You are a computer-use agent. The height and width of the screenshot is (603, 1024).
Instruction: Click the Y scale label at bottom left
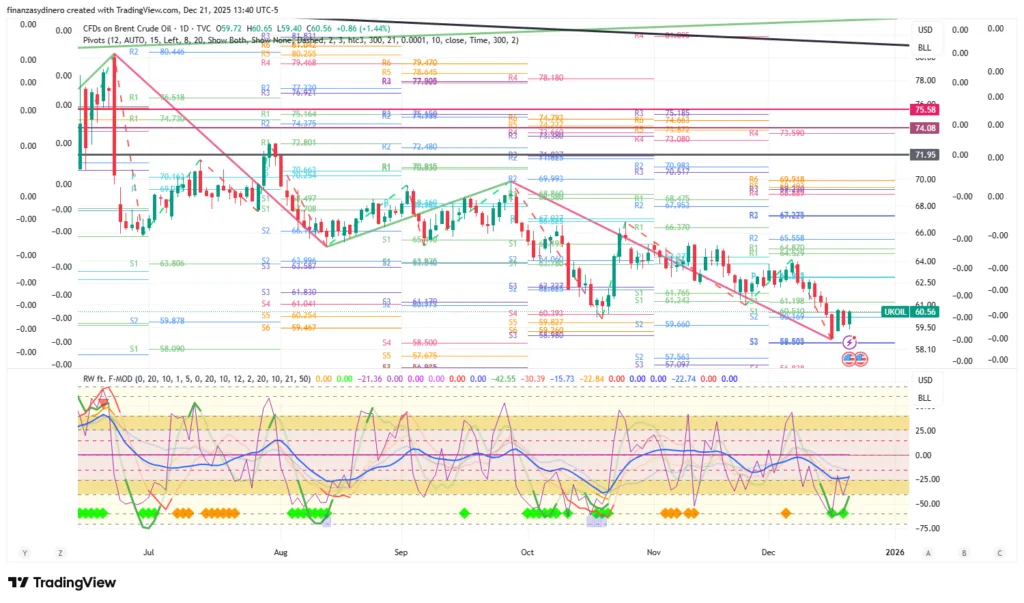22,552
